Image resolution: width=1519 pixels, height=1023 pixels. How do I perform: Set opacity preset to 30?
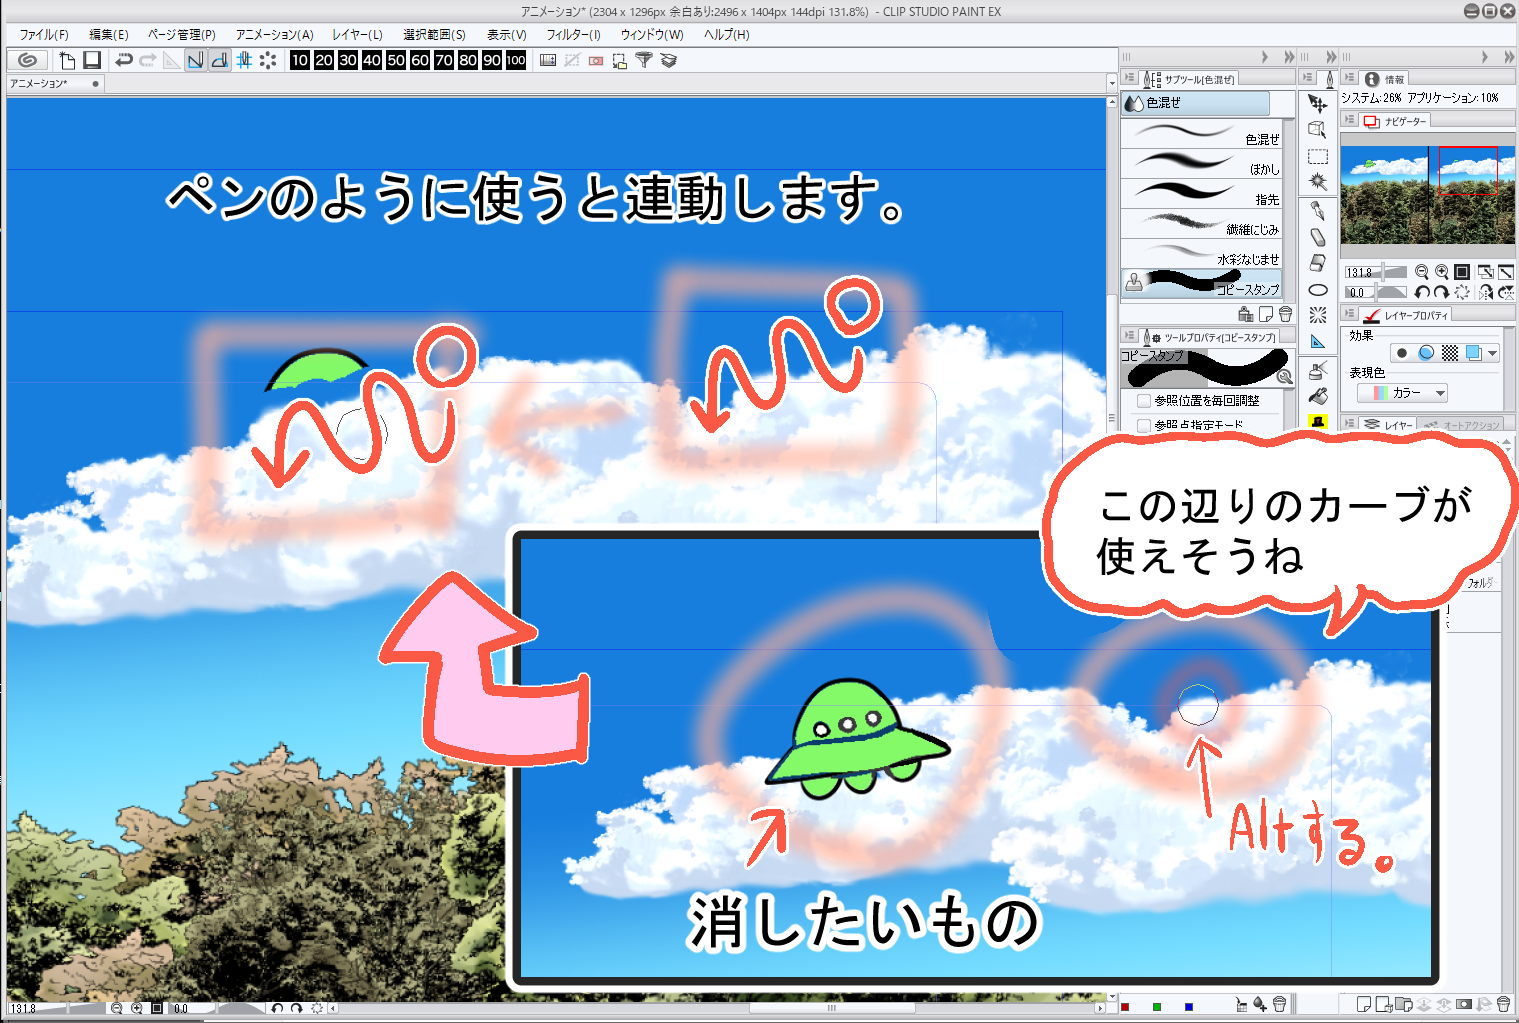(348, 60)
